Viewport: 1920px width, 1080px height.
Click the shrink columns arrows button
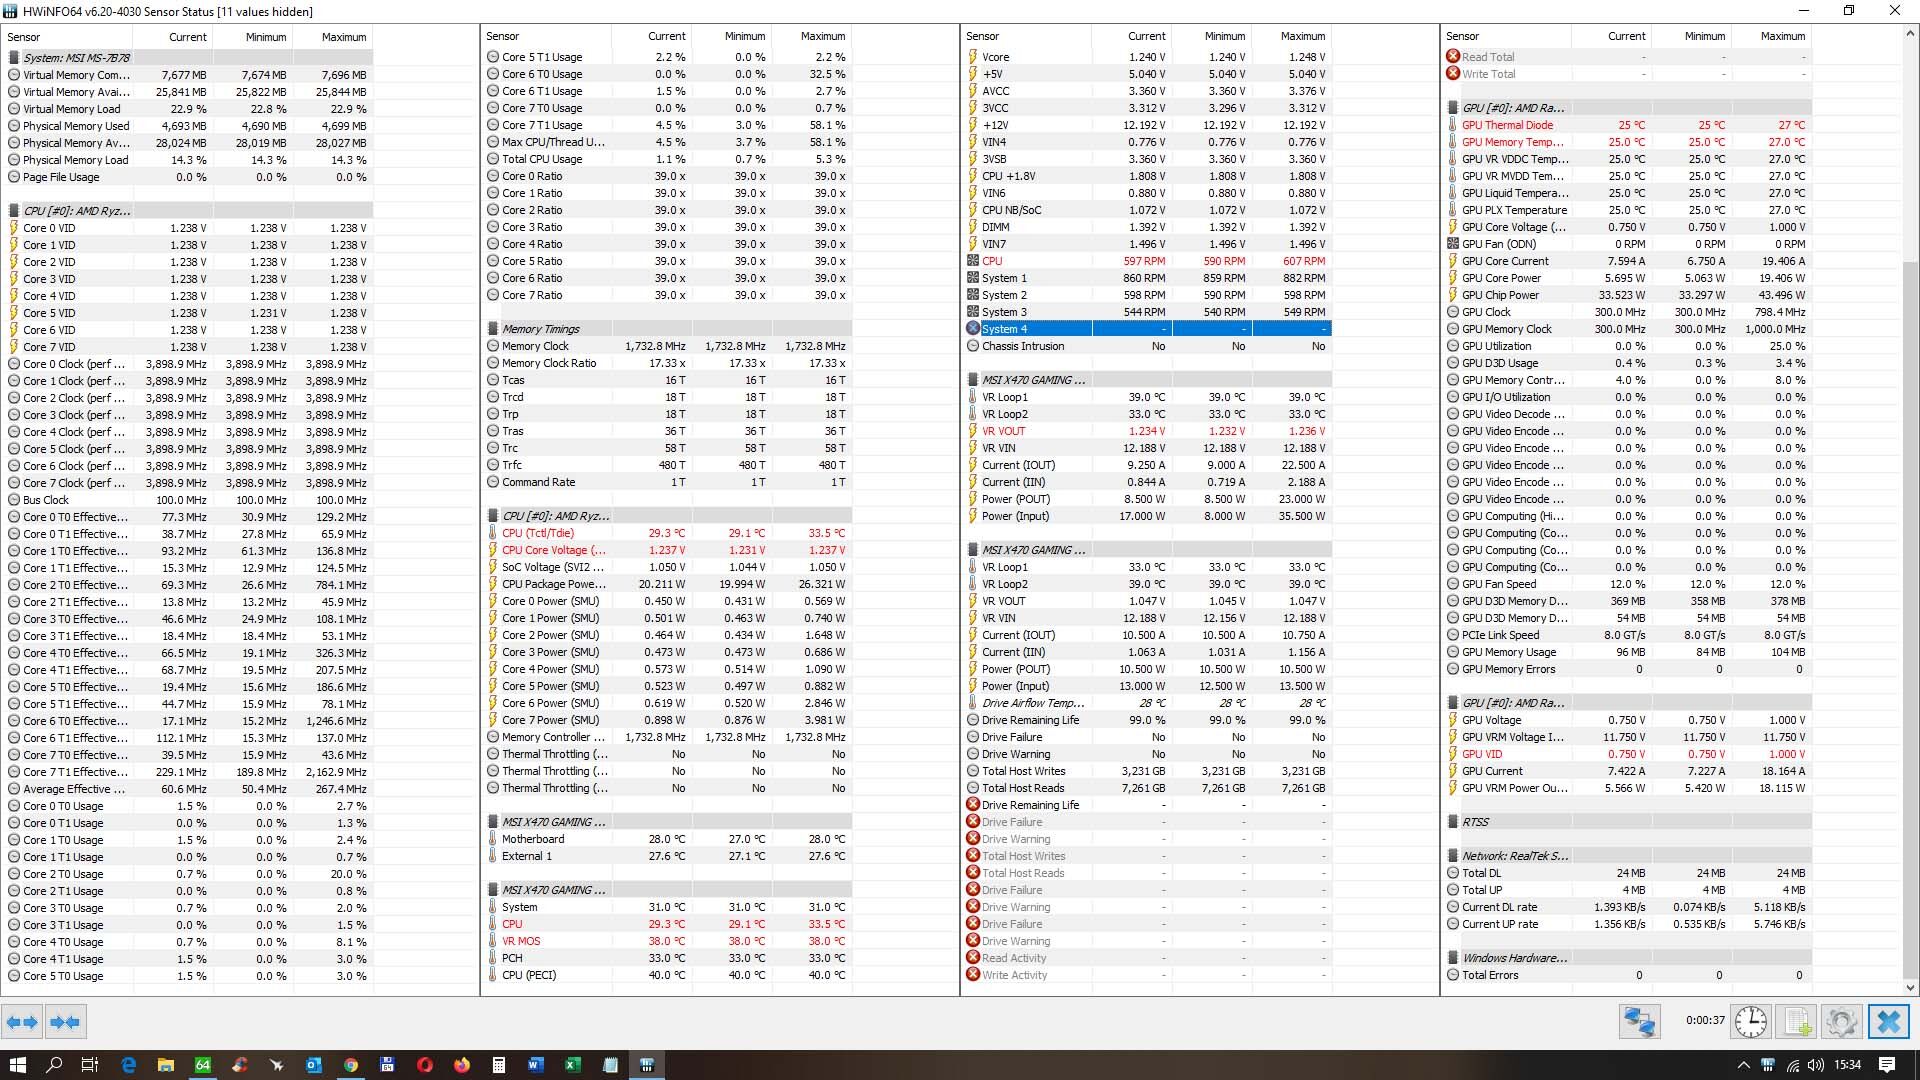coord(65,1022)
